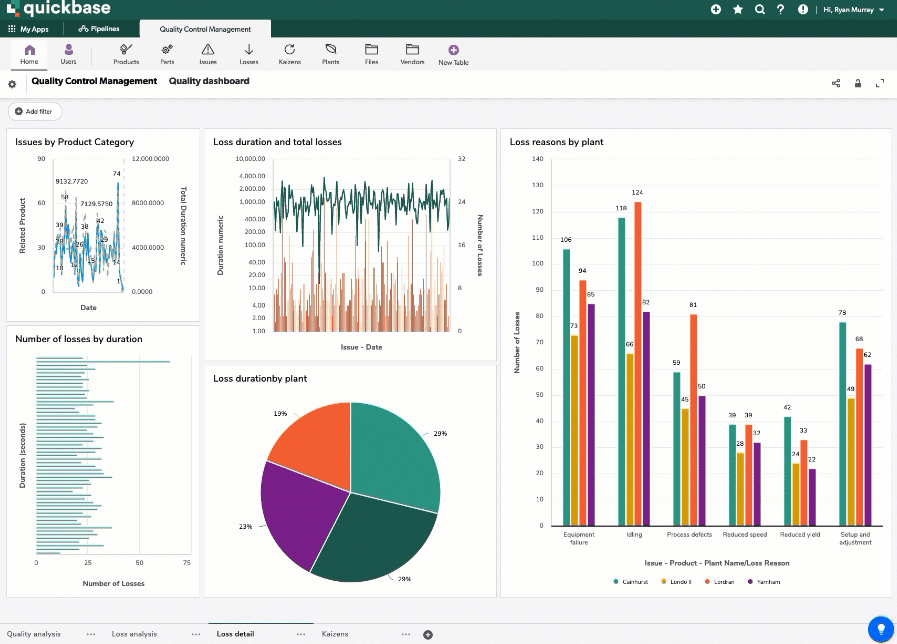This screenshot has width=897, height=644.
Task: Switch to the Loss analysis tab
Action: (134, 634)
